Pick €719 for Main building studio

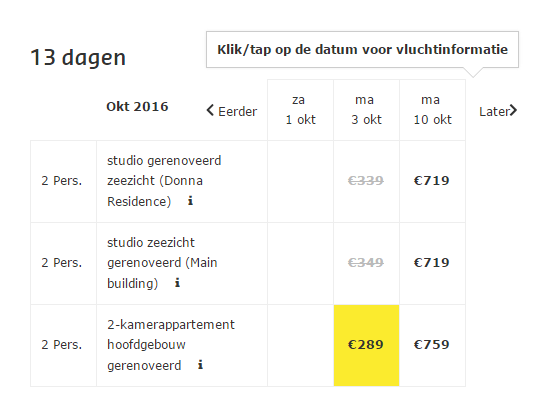(432, 263)
